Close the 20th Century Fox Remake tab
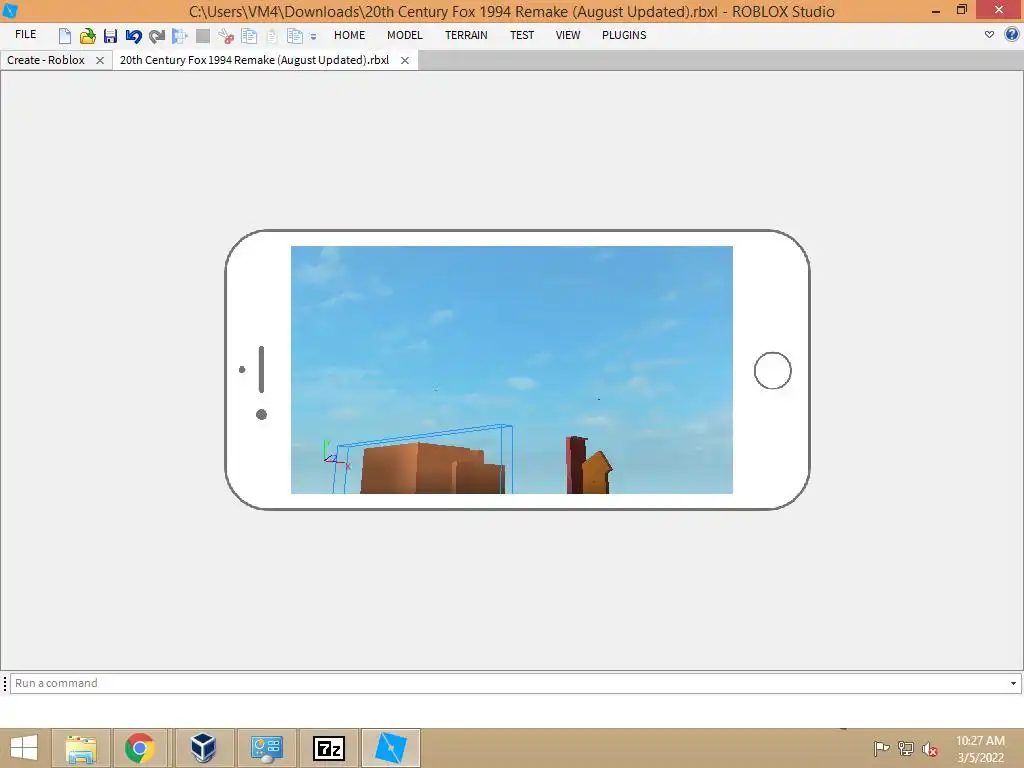 pyautogui.click(x=405, y=60)
